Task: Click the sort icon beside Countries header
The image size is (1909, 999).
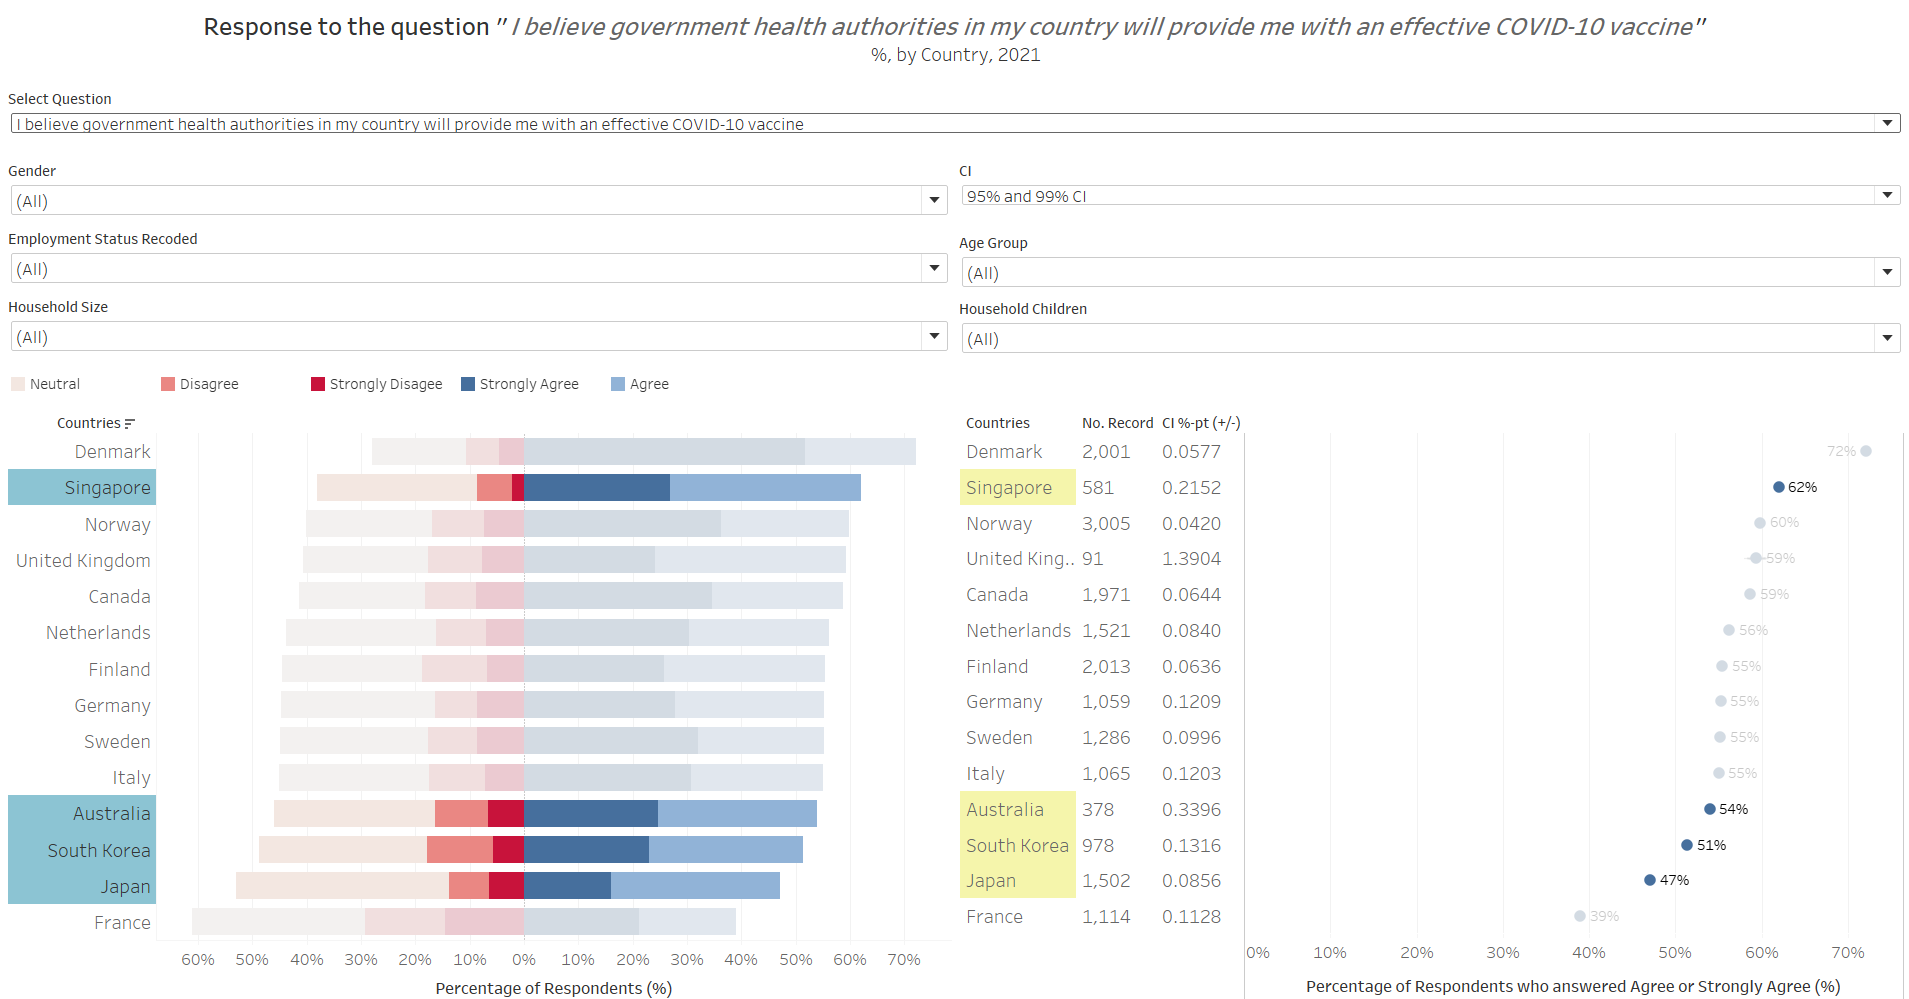Action: coord(130,424)
